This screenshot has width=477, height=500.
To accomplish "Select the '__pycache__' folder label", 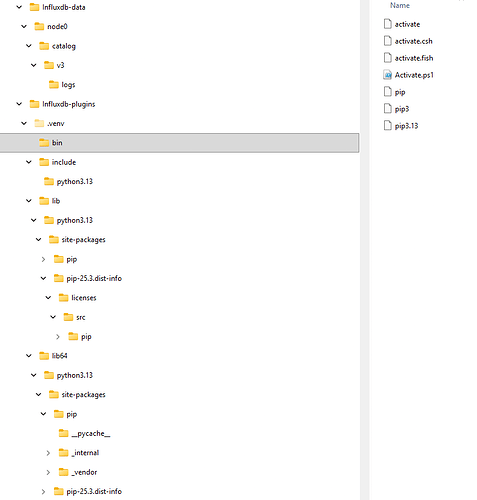I will pos(91,434).
